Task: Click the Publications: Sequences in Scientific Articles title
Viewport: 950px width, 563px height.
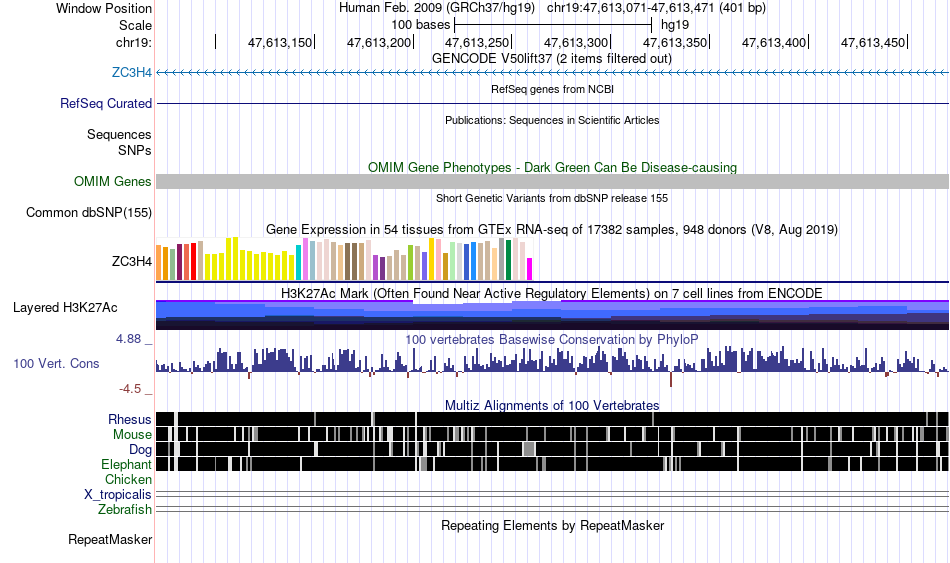Action: coord(552,121)
